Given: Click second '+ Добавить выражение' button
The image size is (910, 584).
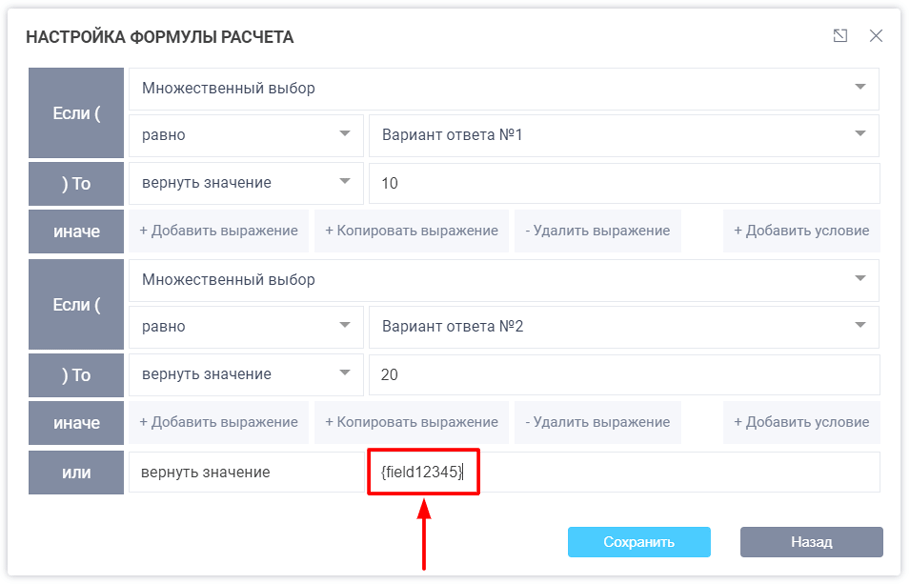Looking at the screenshot, I should click(218, 422).
